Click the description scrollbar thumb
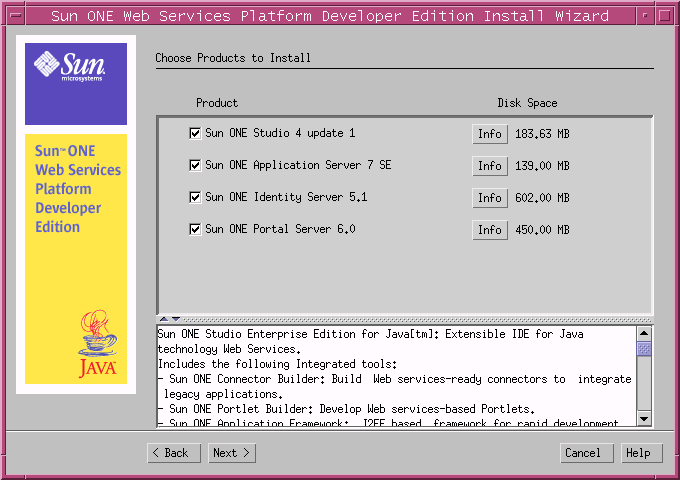The height and width of the screenshot is (480, 680). click(x=644, y=349)
